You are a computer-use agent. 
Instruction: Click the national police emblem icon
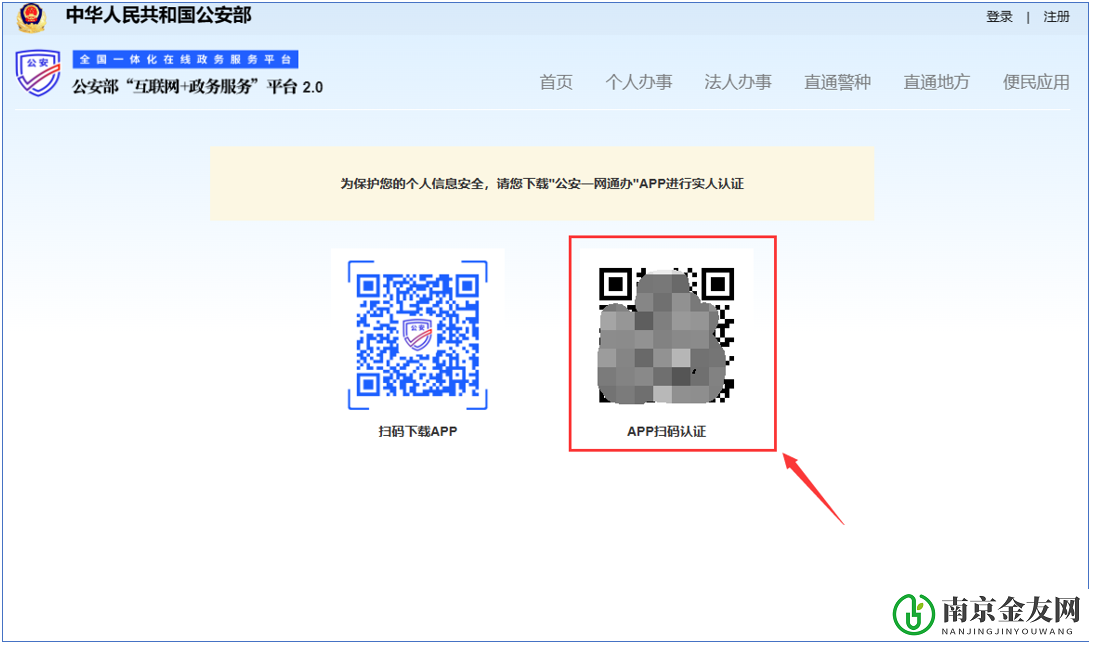(31, 17)
